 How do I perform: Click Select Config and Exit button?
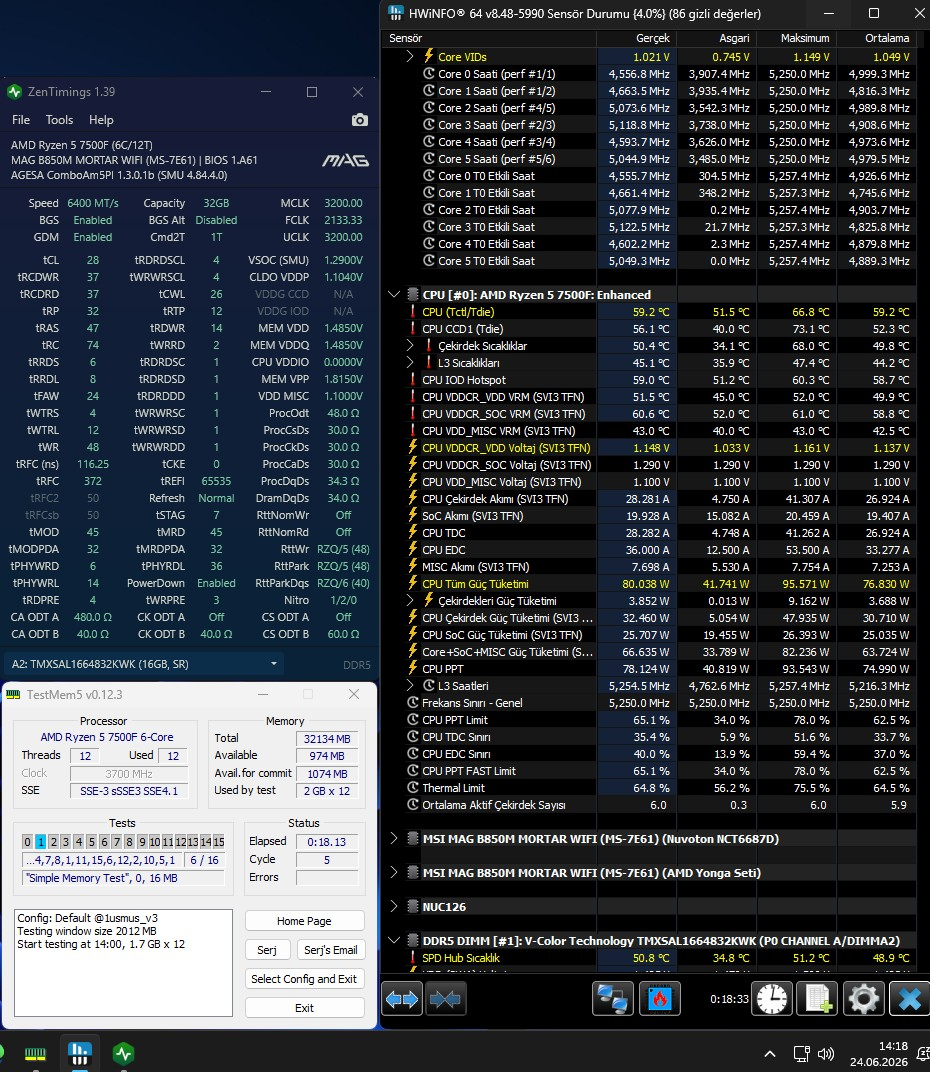tap(304, 979)
